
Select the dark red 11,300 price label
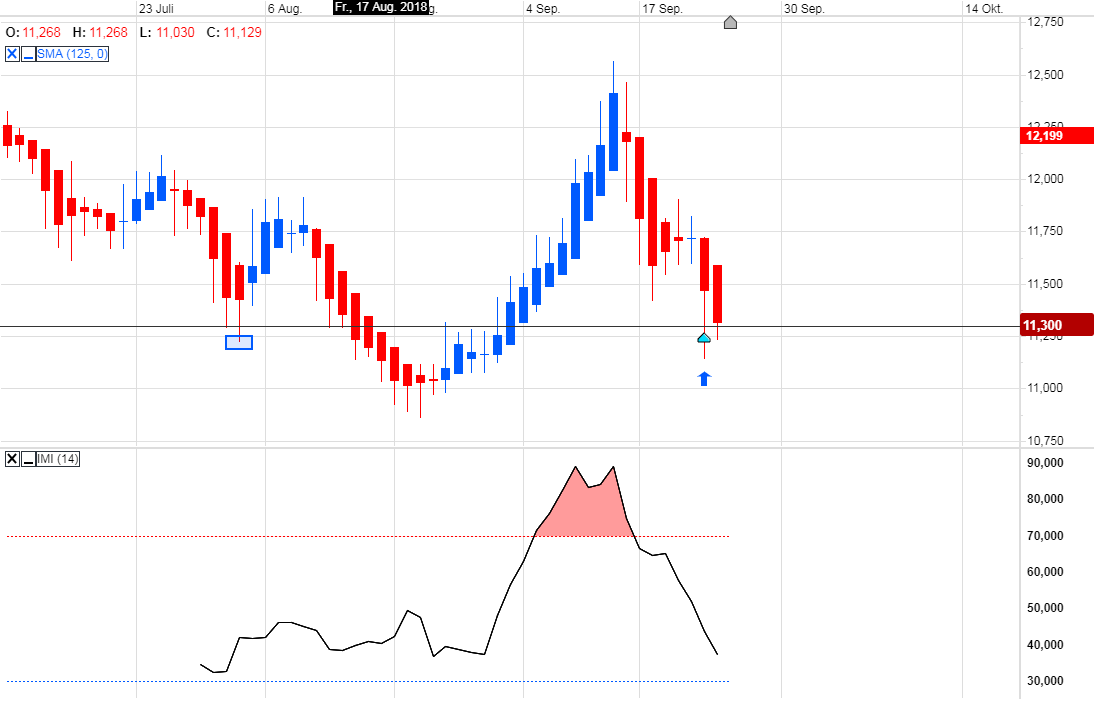(1050, 324)
